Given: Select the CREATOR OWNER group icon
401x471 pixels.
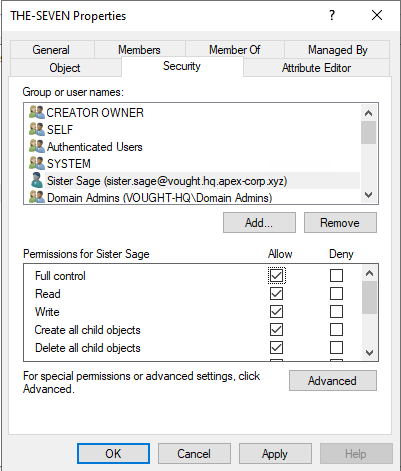Looking at the screenshot, I should 37,112.
